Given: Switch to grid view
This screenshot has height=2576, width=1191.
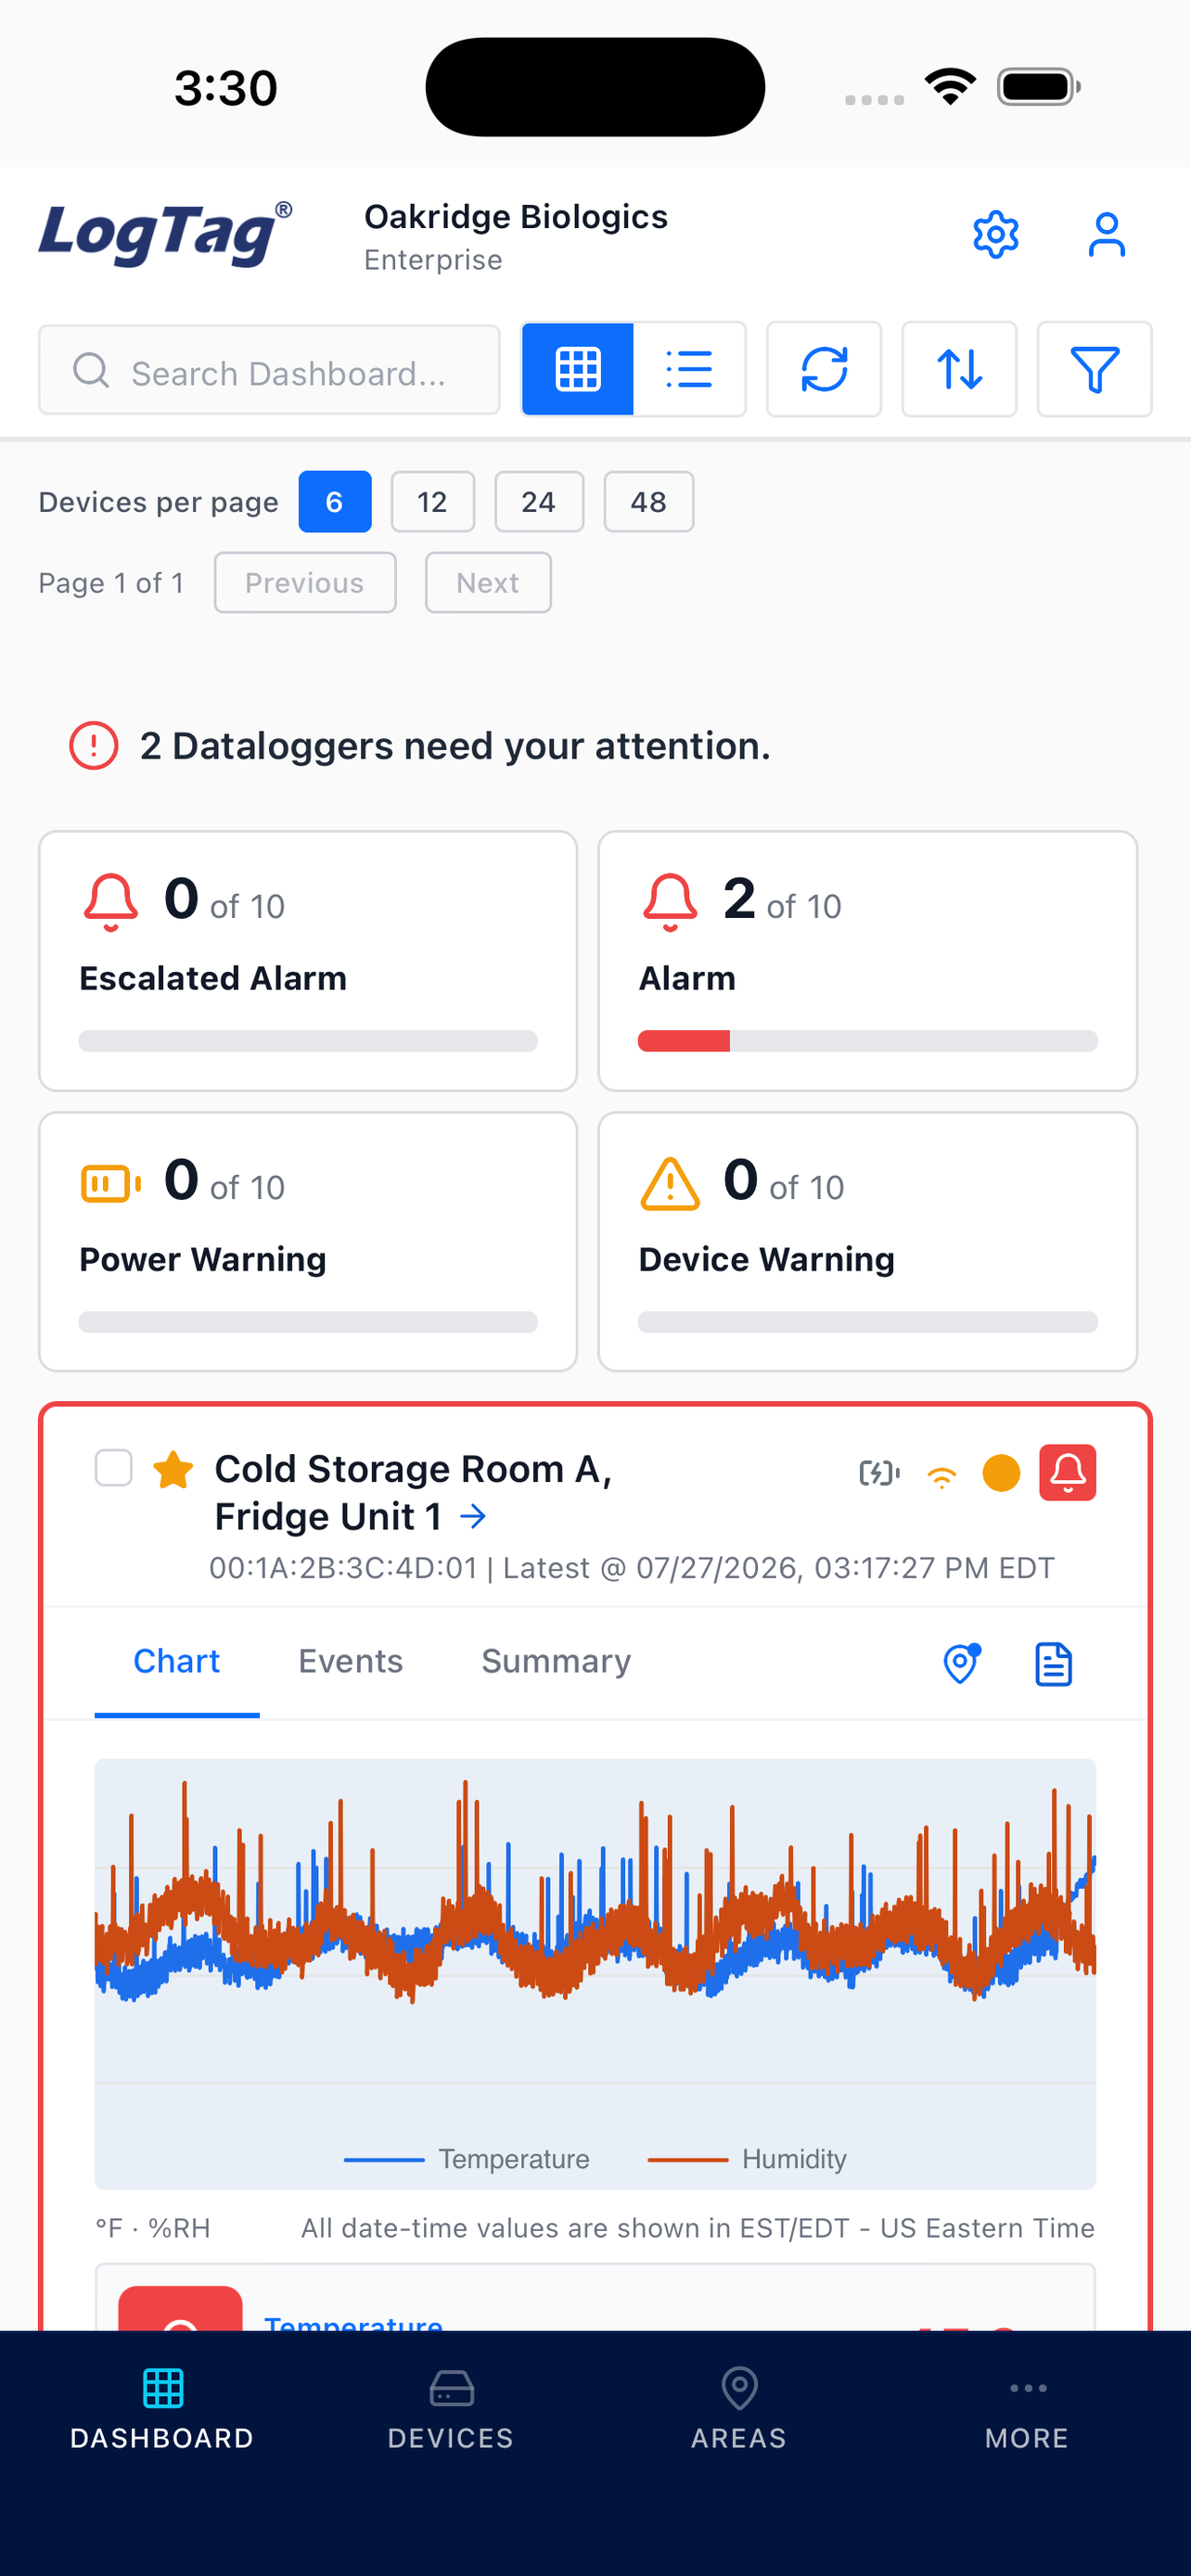Looking at the screenshot, I should (577, 369).
